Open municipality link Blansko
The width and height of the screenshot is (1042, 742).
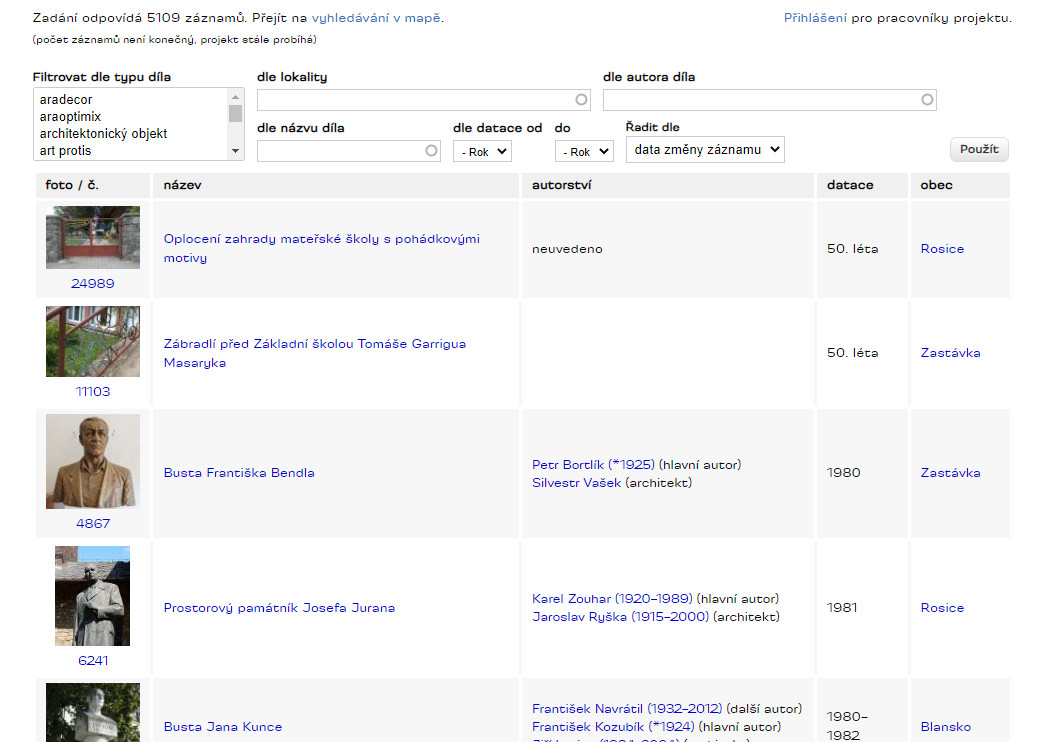coord(945,727)
